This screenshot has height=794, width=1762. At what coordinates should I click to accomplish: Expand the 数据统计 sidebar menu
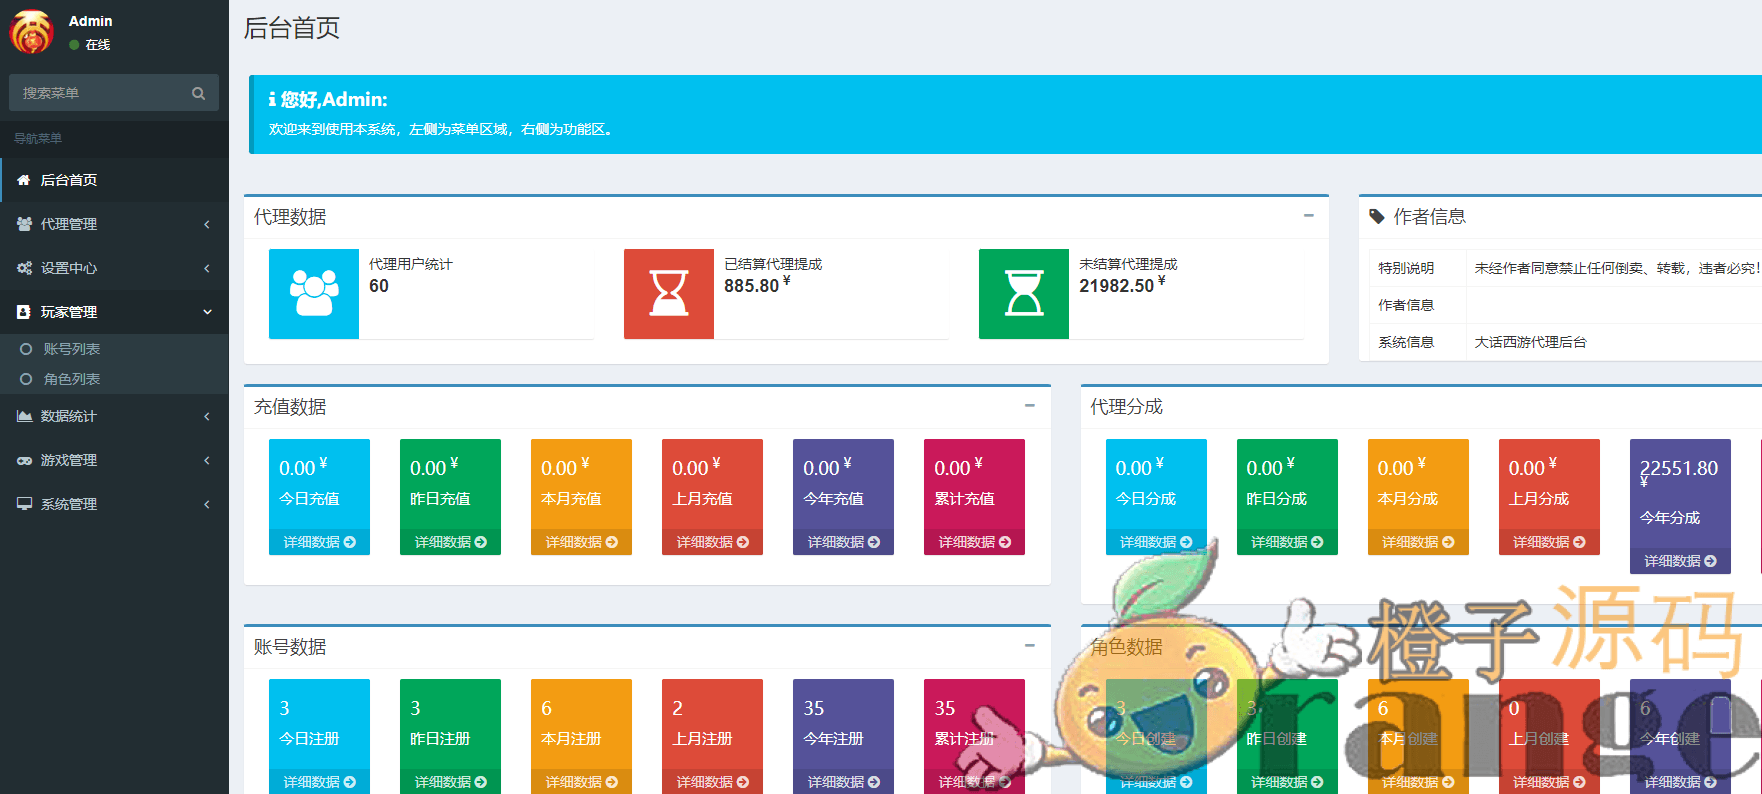(114, 416)
